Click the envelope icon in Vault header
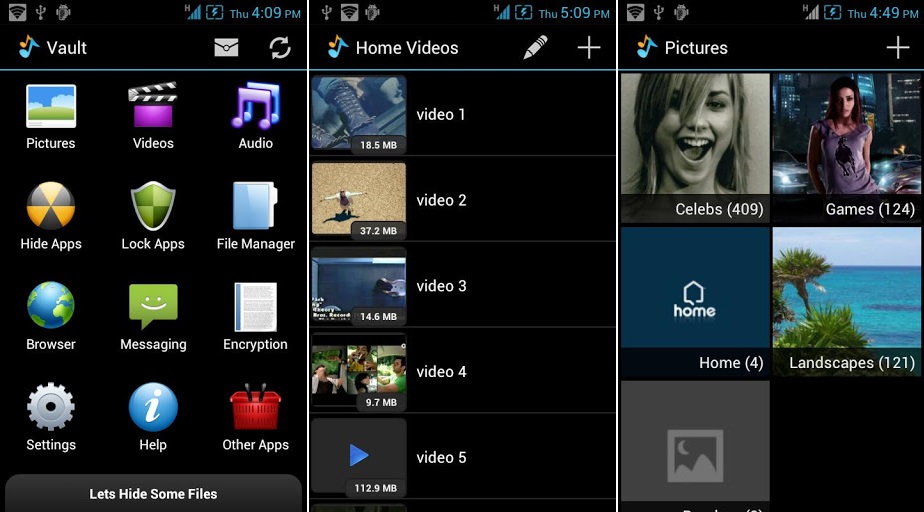The image size is (924, 512). point(226,48)
